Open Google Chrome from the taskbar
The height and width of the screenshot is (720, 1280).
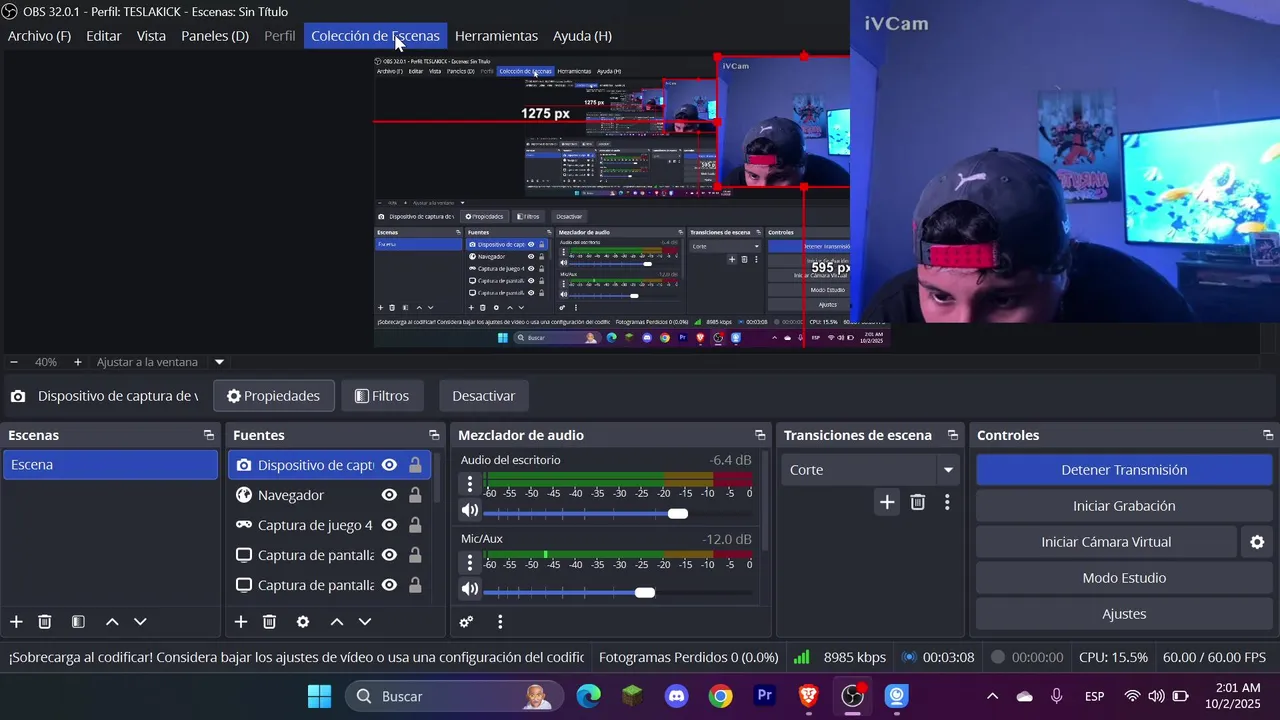click(721, 696)
